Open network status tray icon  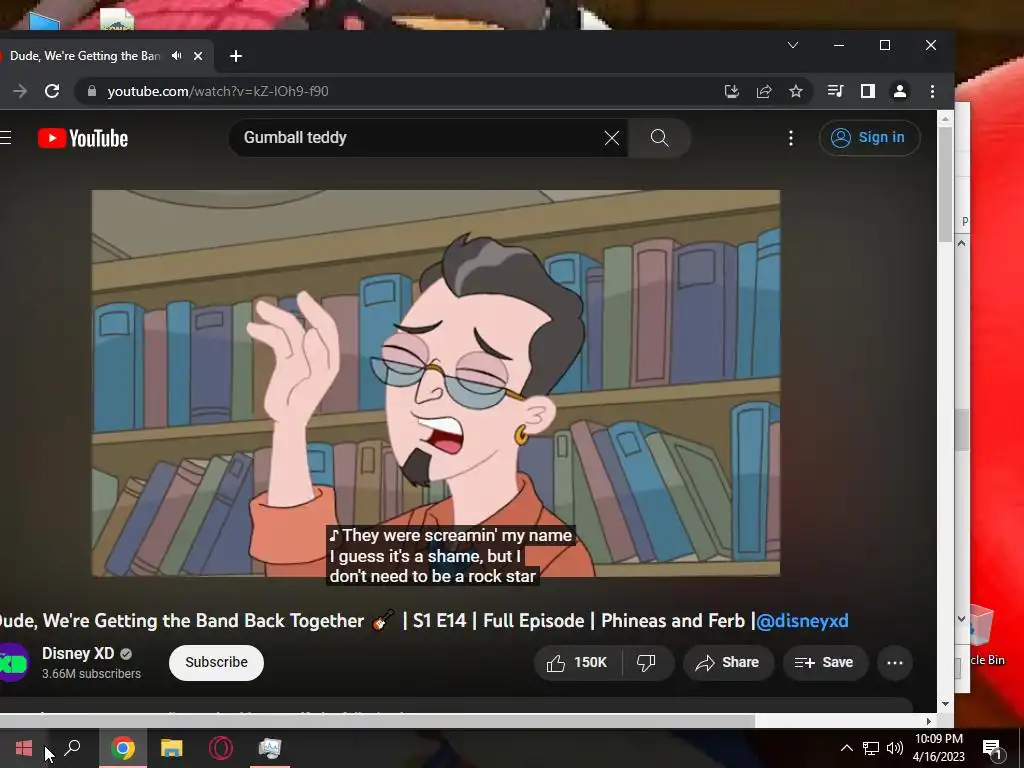[x=871, y=748]
